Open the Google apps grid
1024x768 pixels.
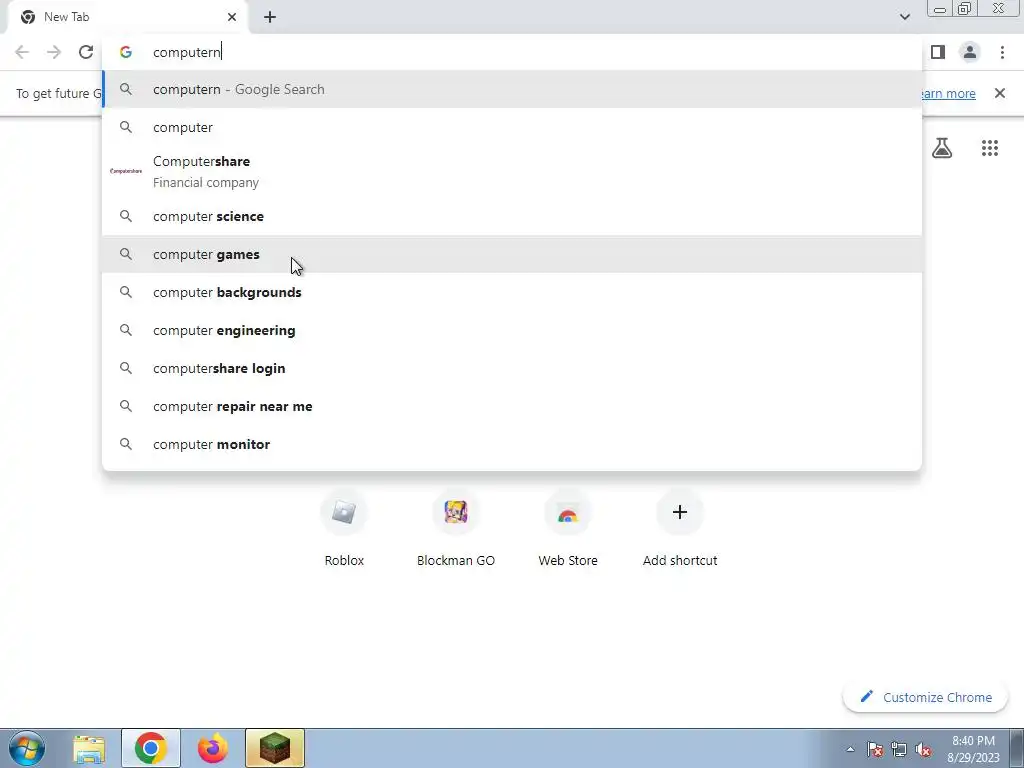990,148
